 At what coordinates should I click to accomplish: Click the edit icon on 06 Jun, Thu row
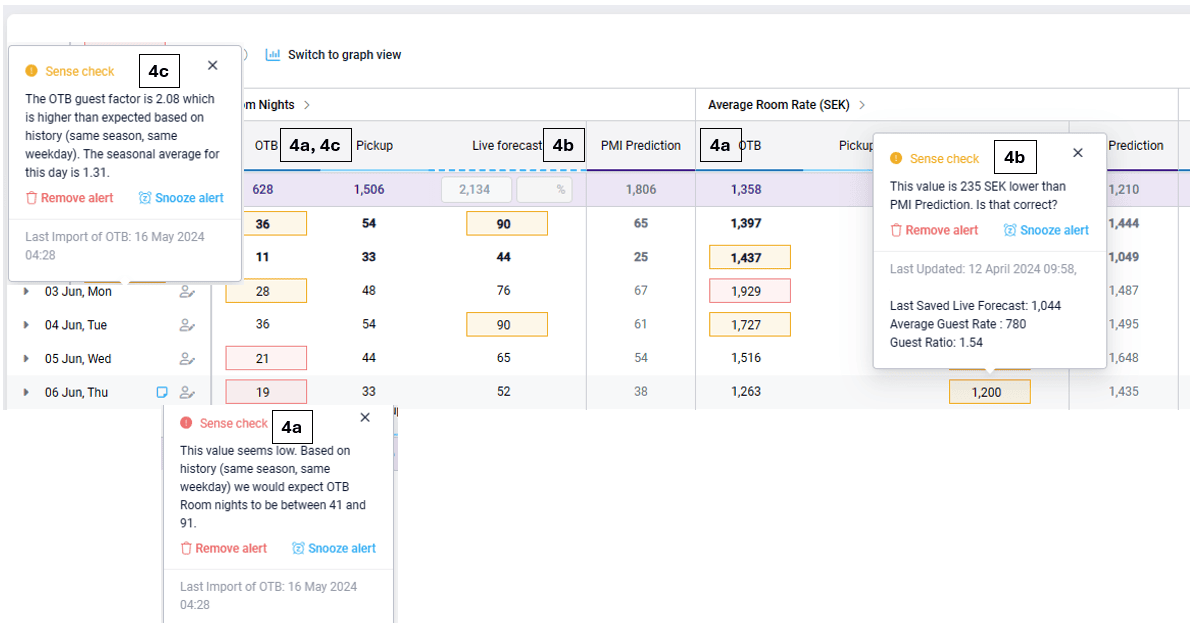coord(186,392)
